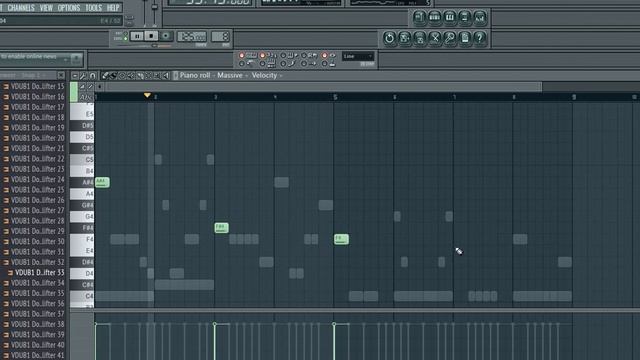Toggle the piano option below countdown icon
Viewport: 640px width, 360px height.
click(268, 64)
